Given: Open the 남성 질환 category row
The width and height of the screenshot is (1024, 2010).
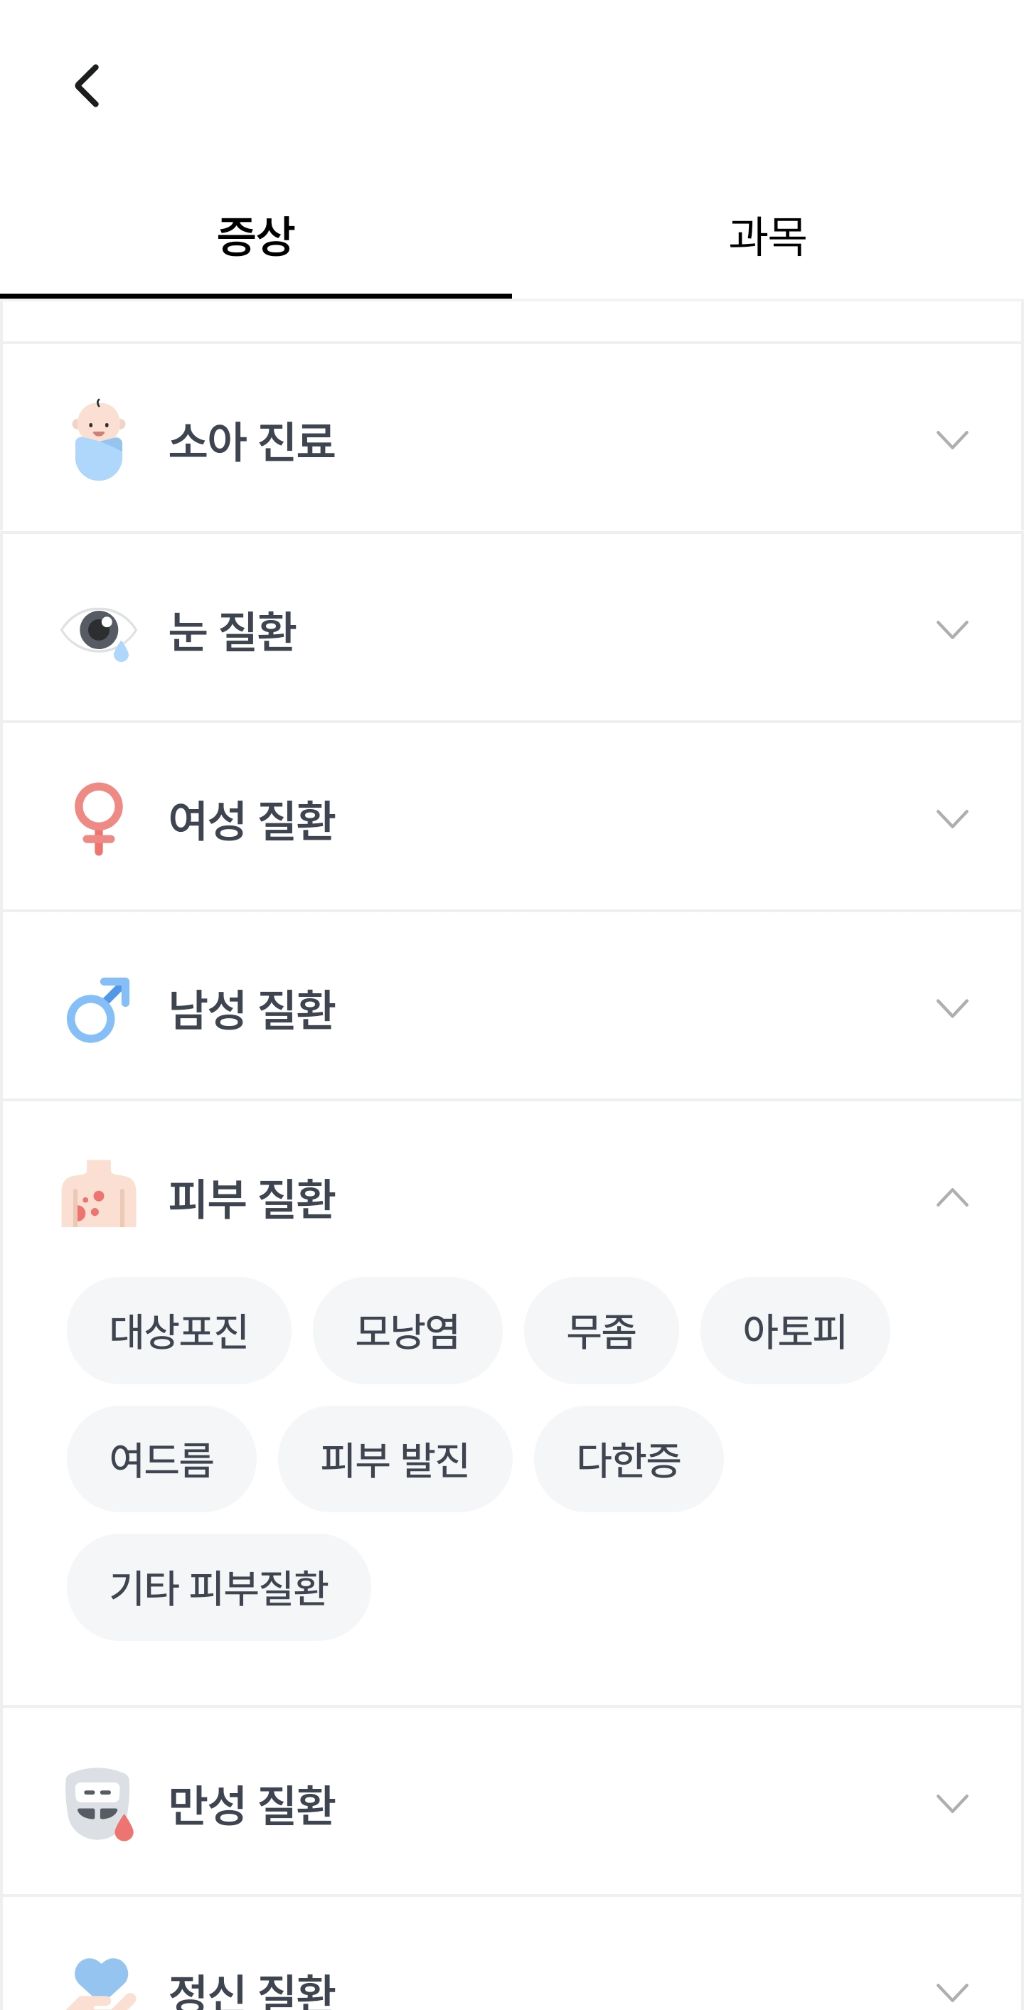Looking at the screenshot, I should tap(510, 1009).
